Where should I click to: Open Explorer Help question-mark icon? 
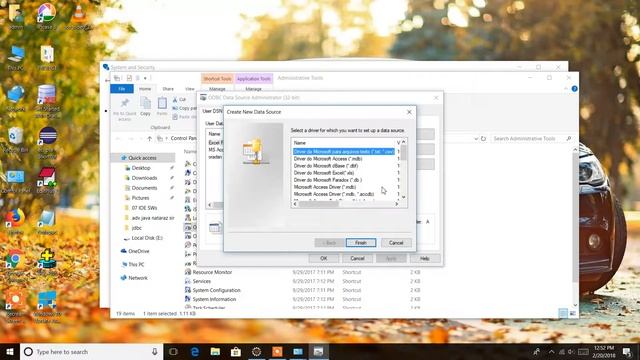(x=574, y=89)
